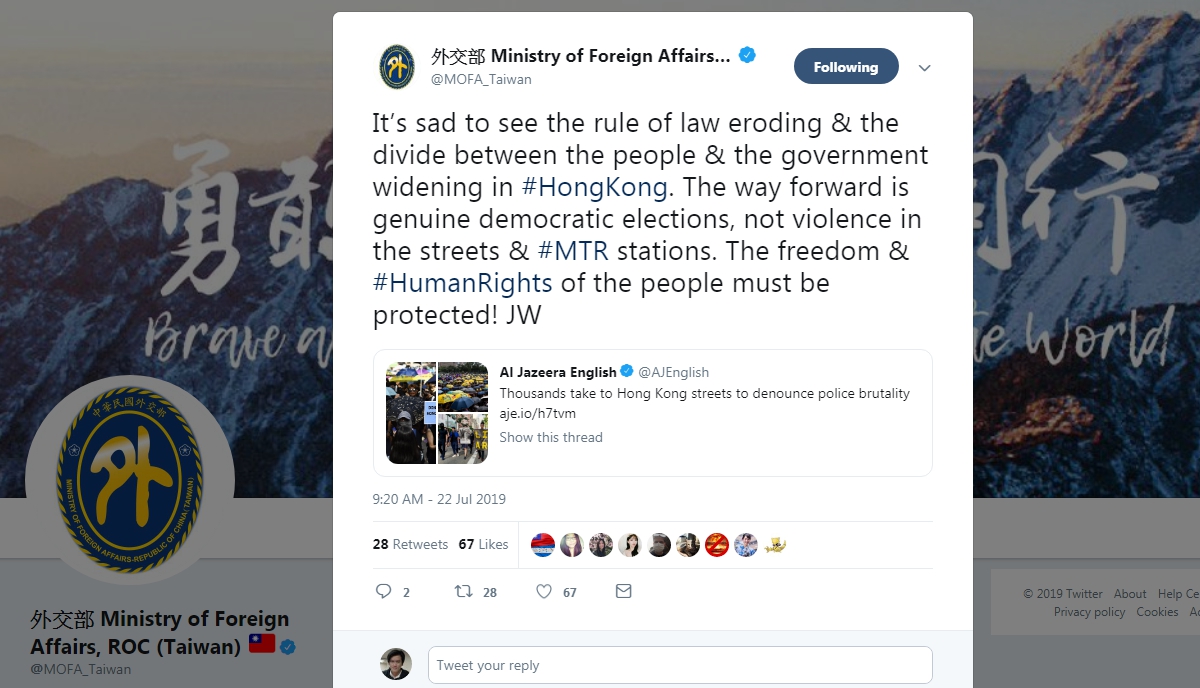Click the large MOFA profile picture

(x=130, y=480)
